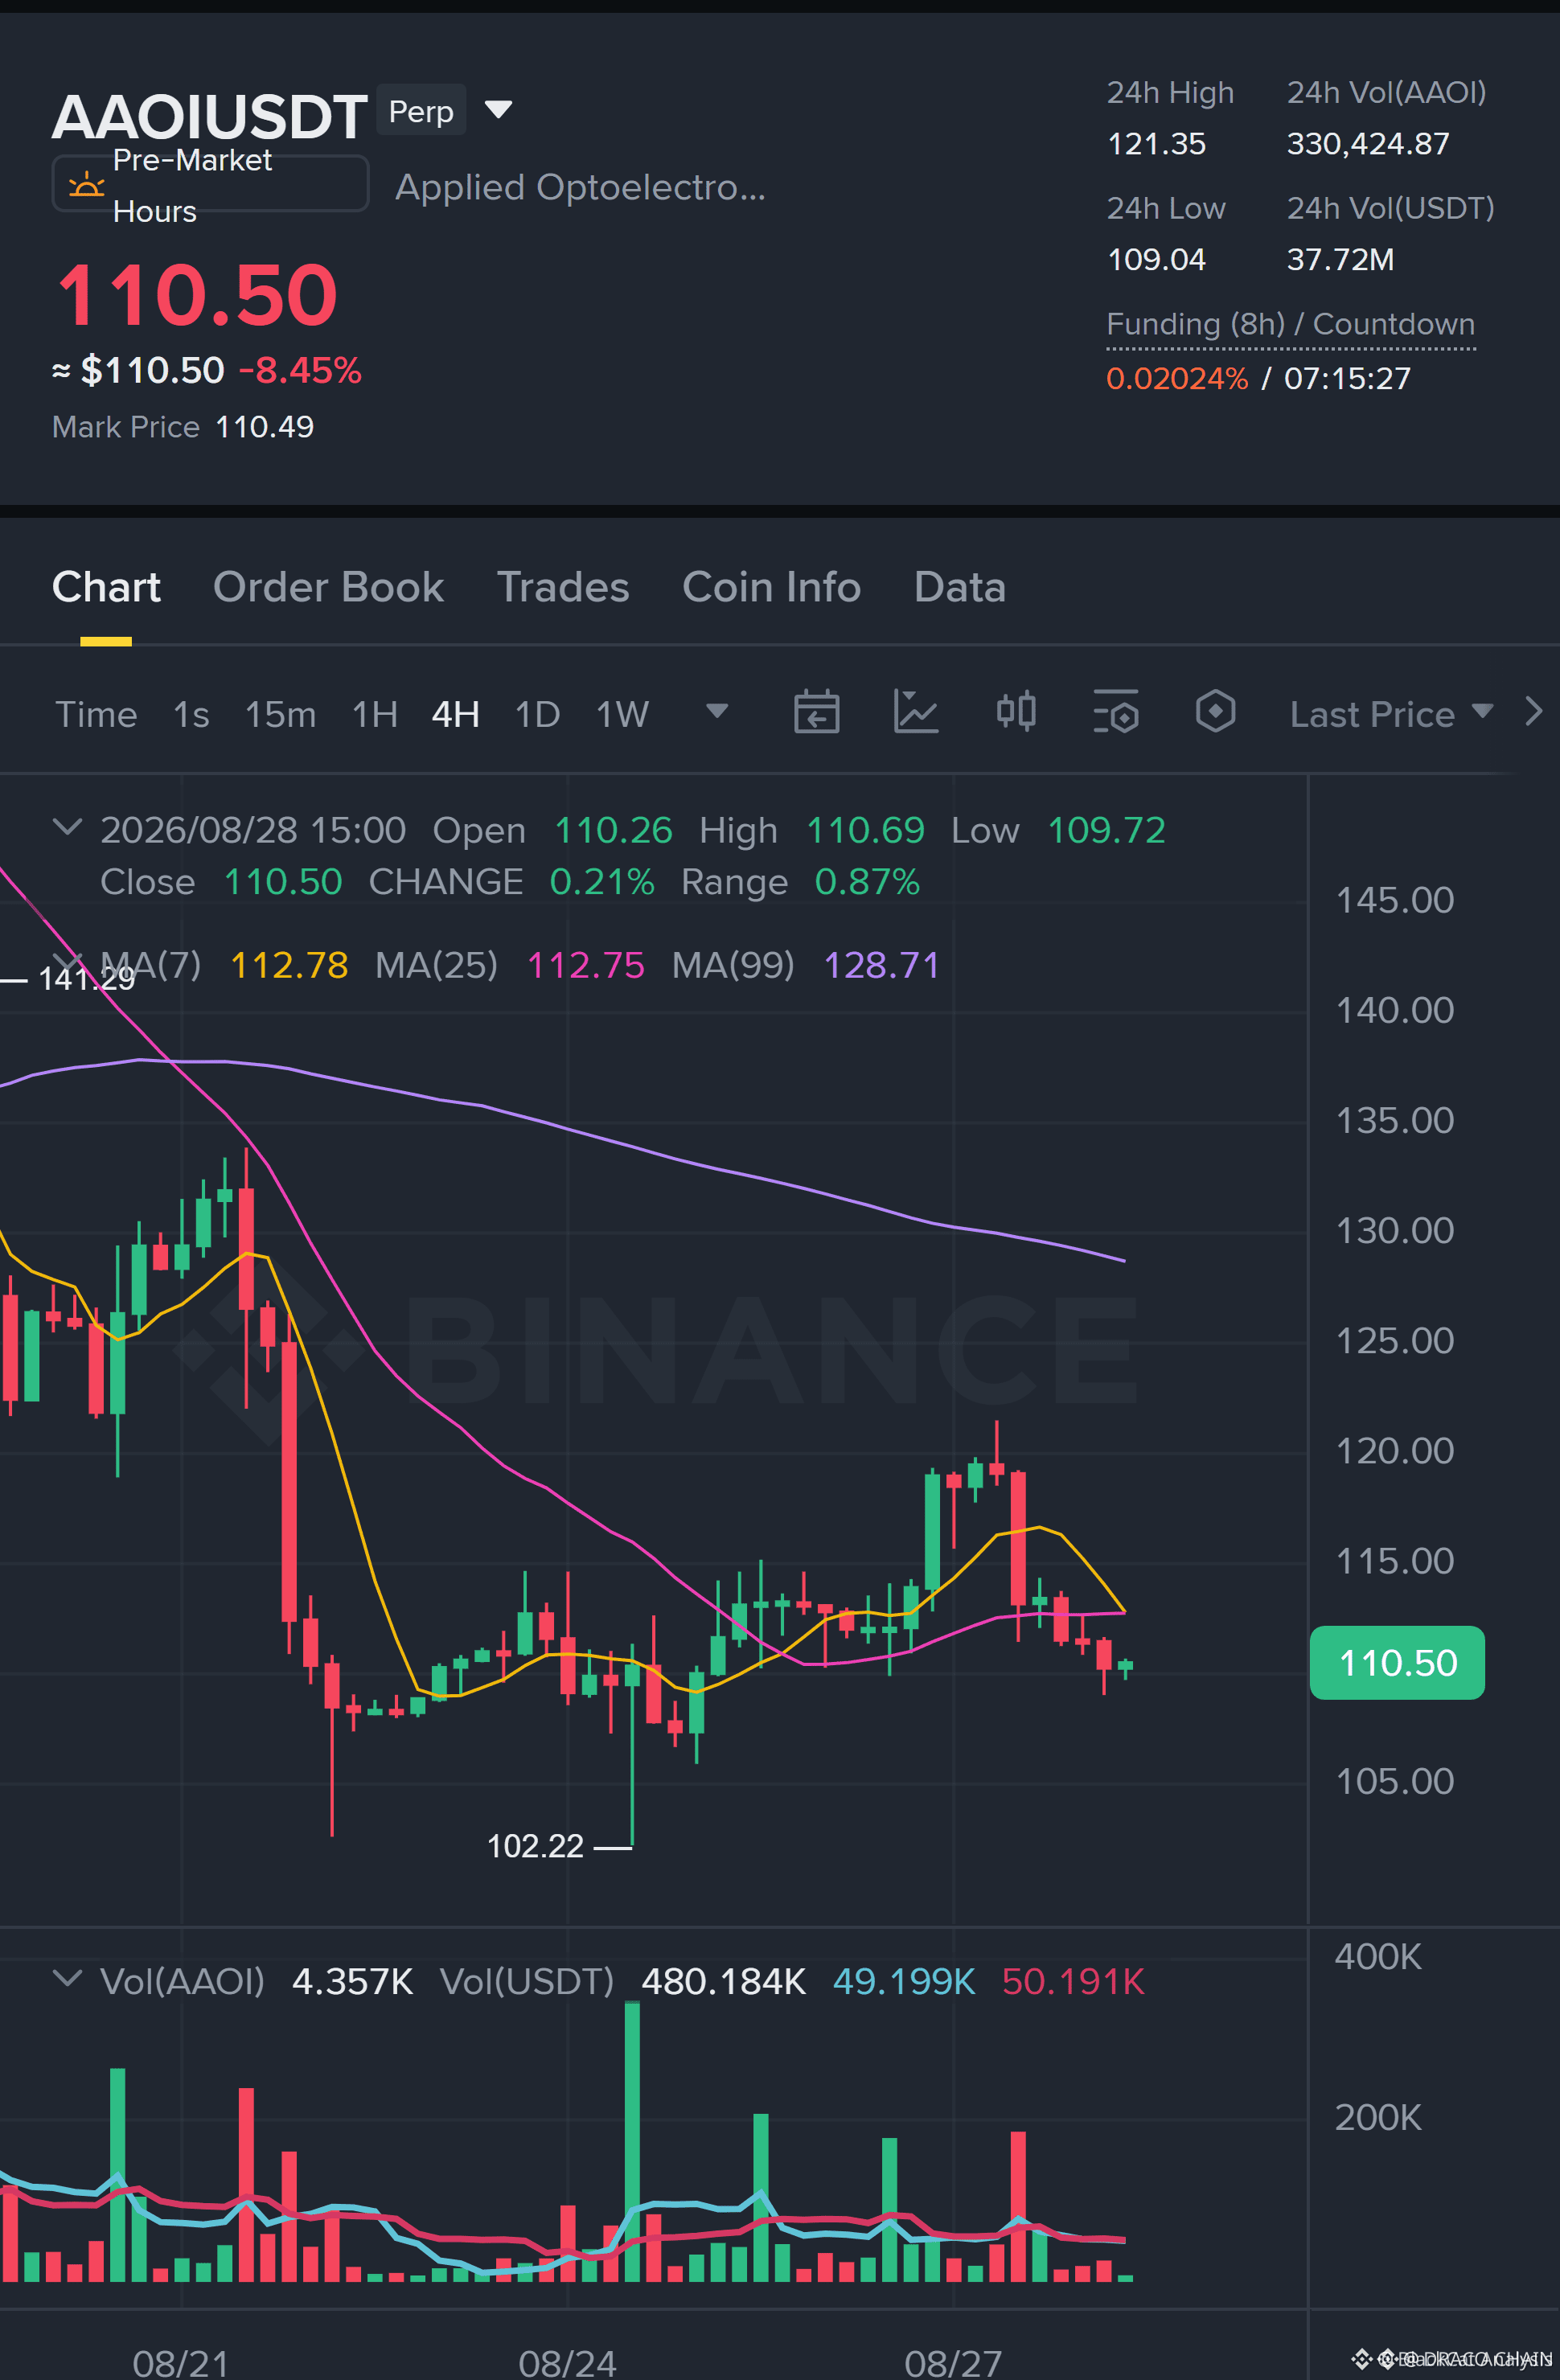
Task: Tap the MA(25) value 112.75
Action: (585, 965)
